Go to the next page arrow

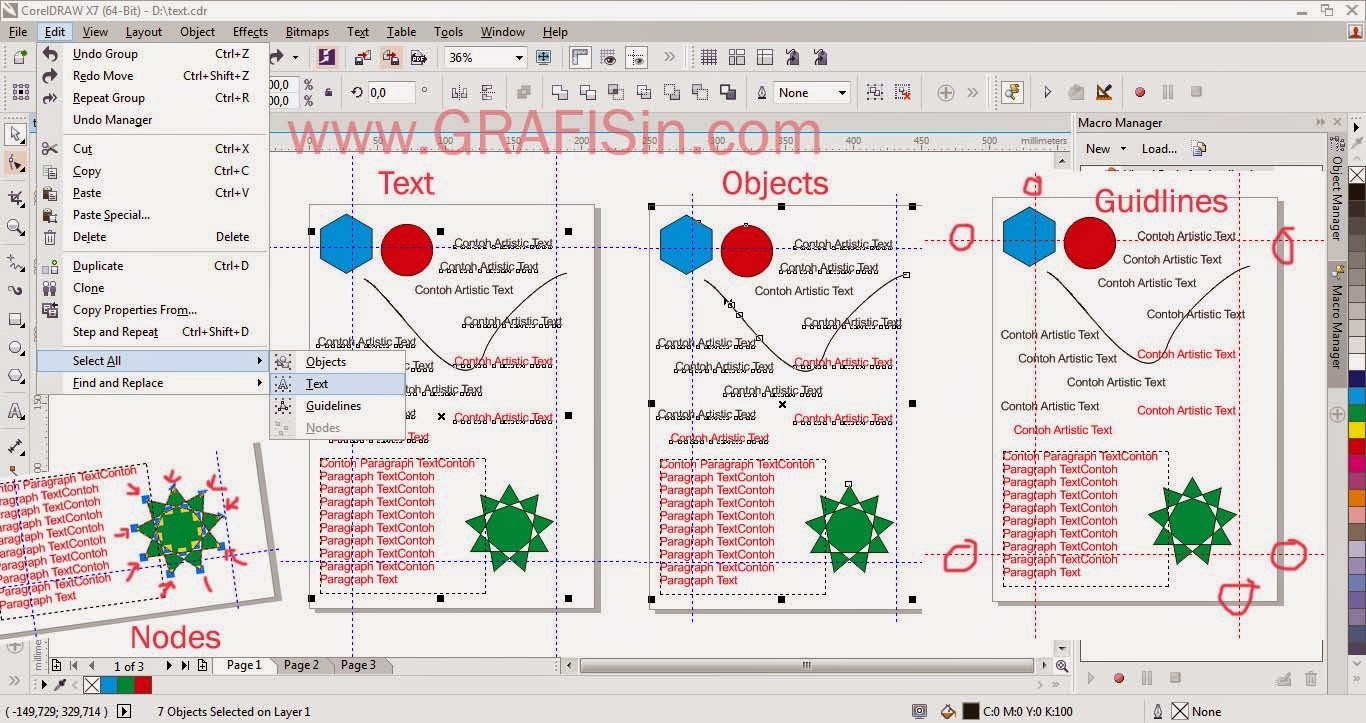click(x=169, y=666)
